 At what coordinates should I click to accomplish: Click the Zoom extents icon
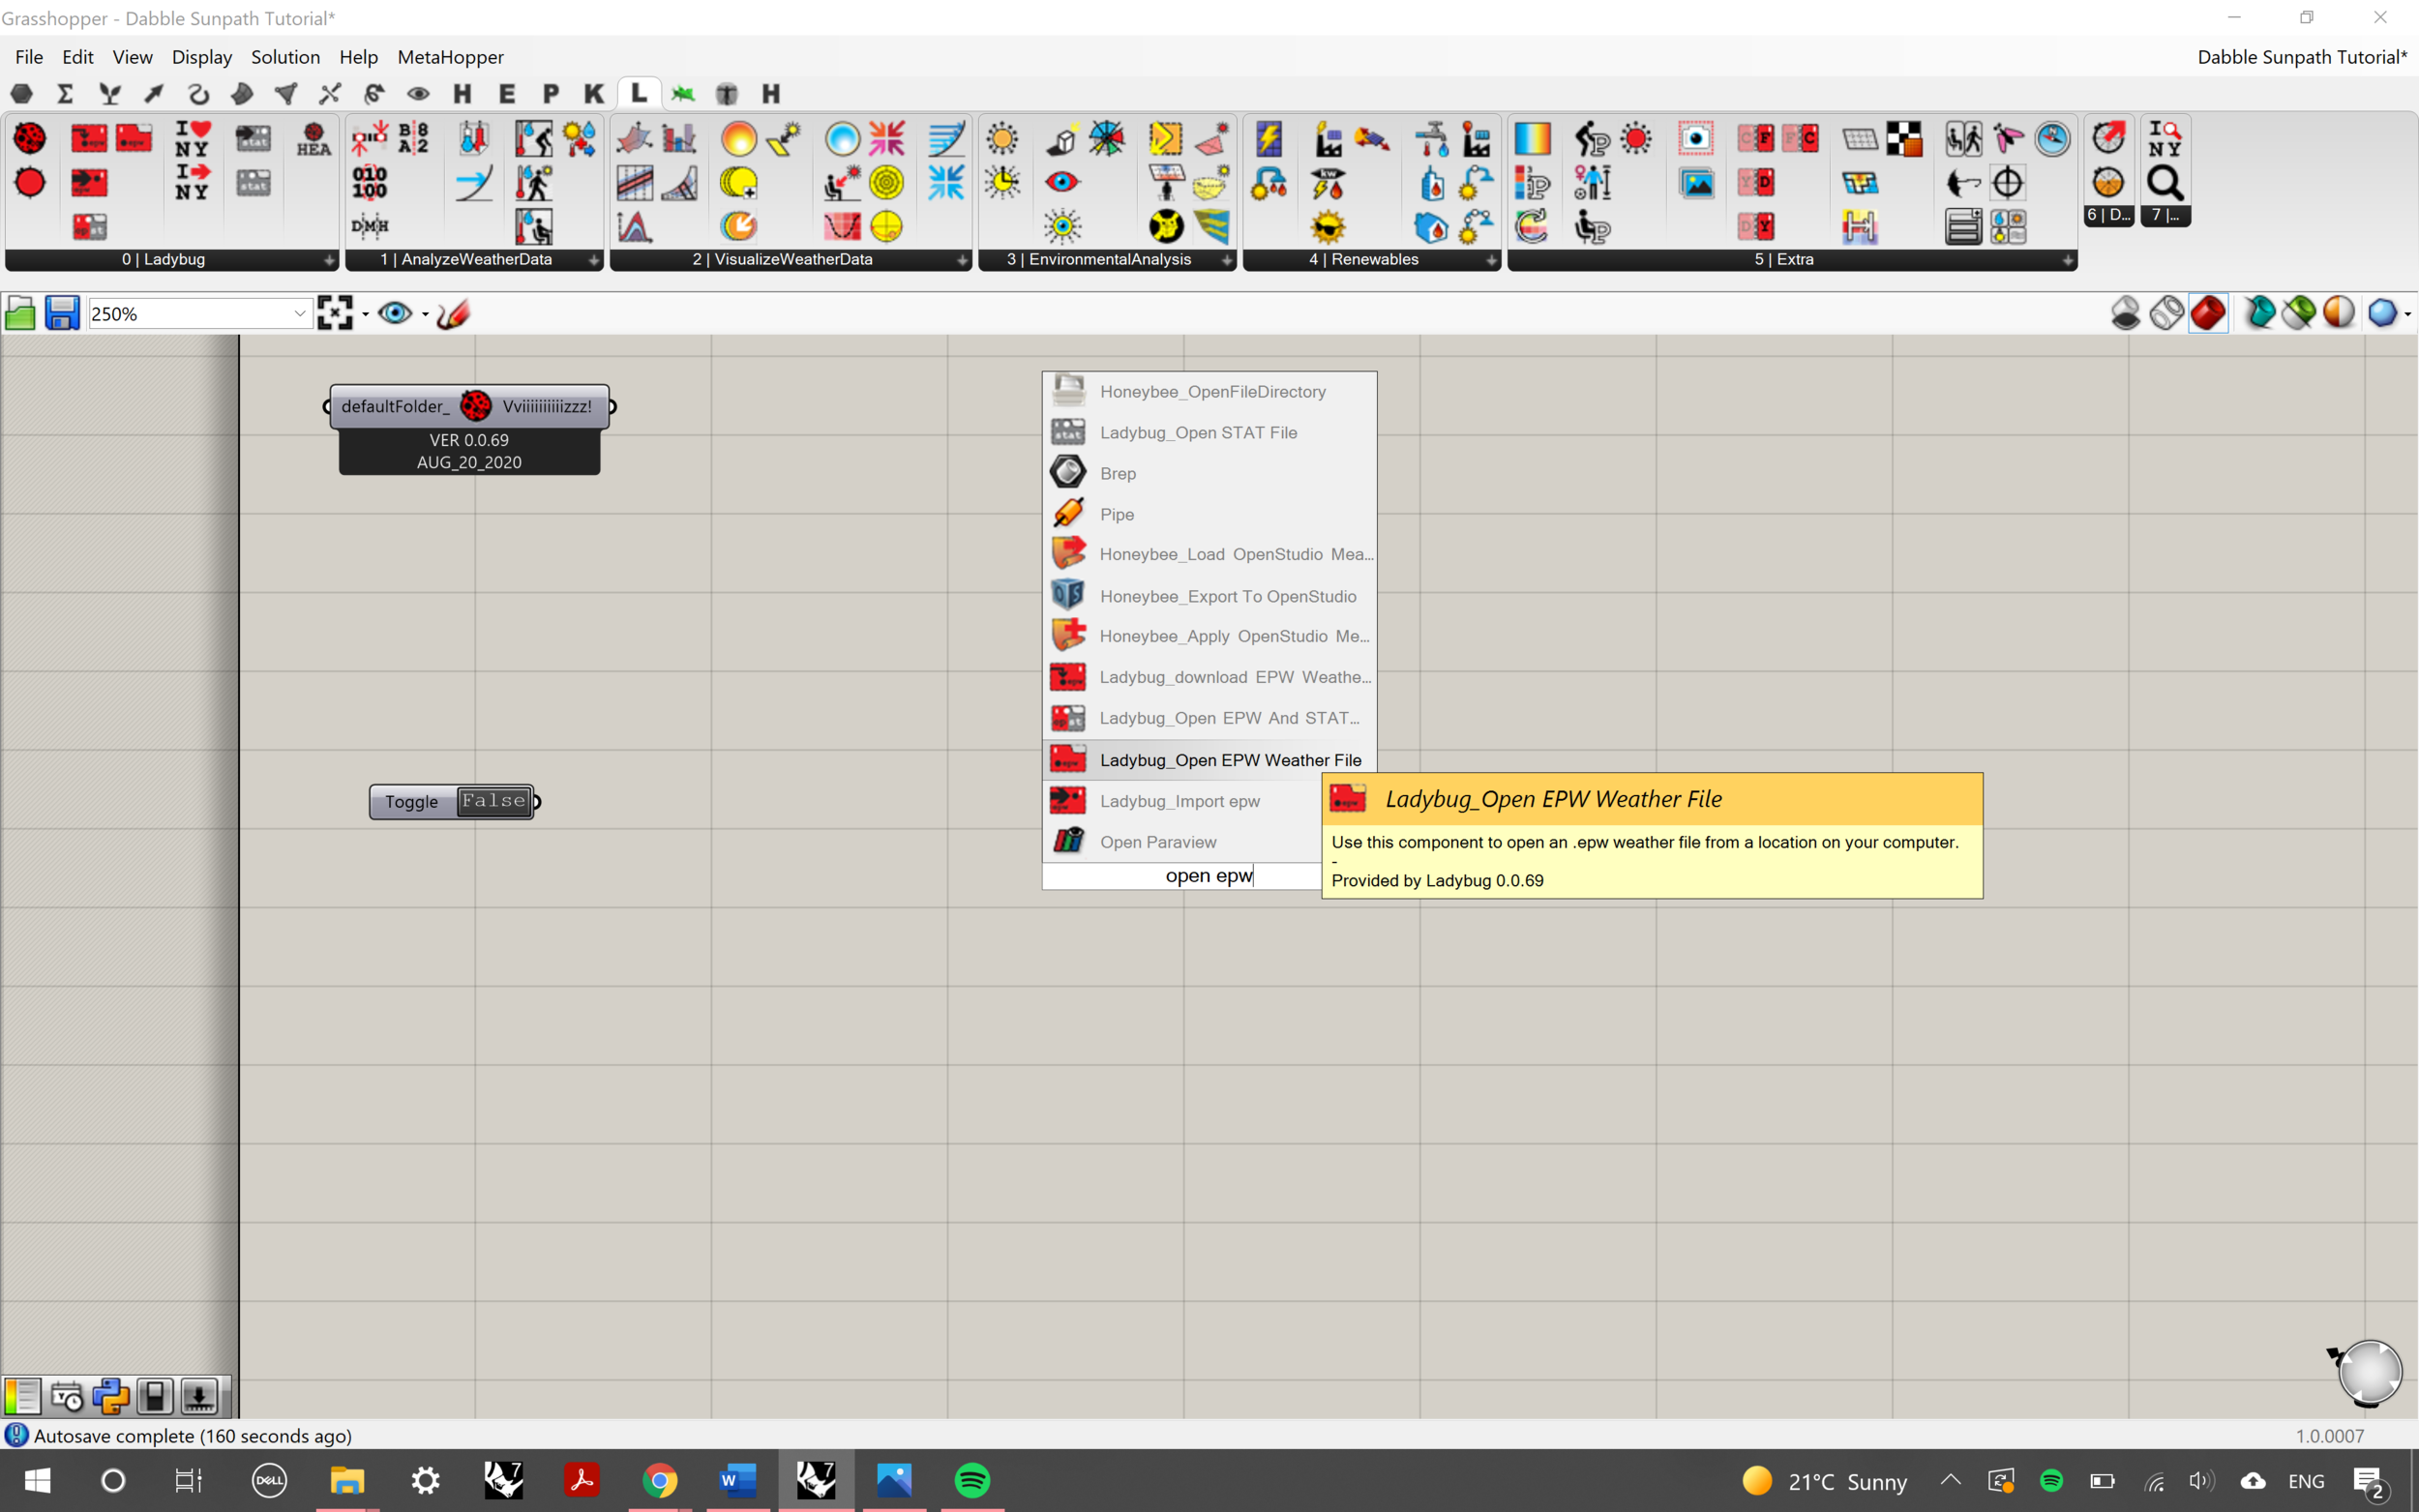pos(335,313)
